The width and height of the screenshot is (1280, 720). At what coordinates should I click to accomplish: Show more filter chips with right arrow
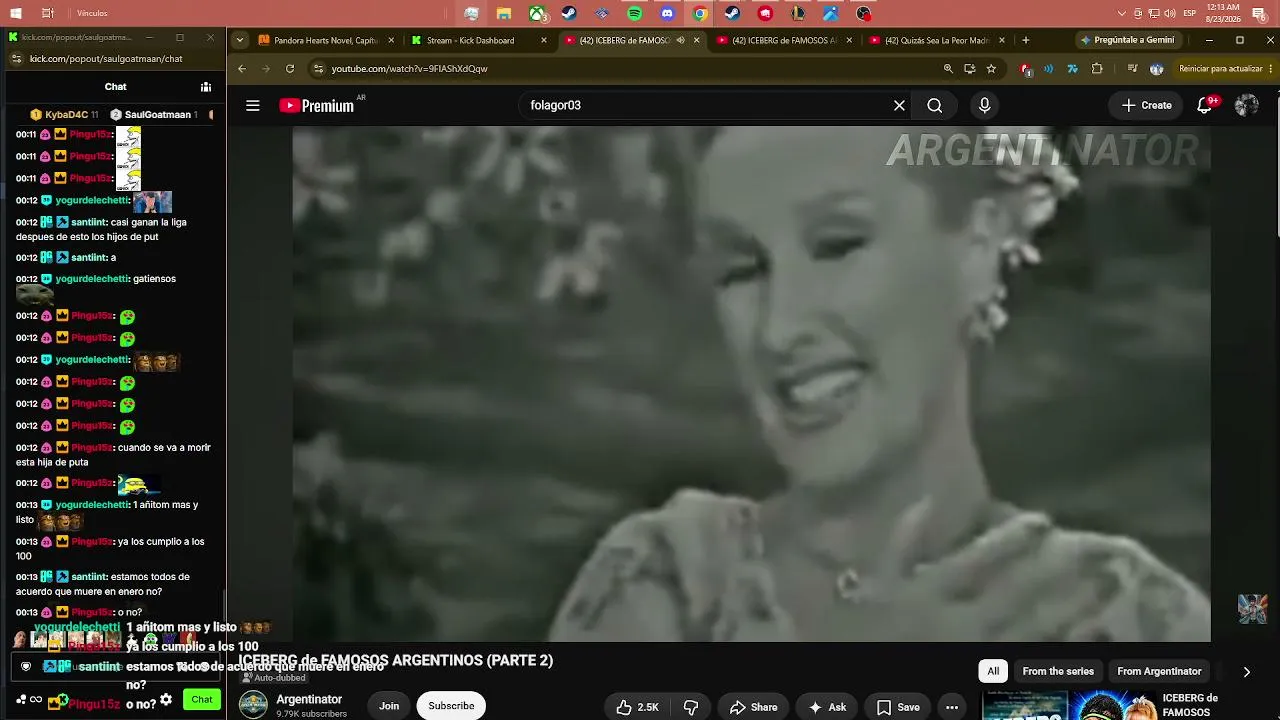click(1246, 672)
